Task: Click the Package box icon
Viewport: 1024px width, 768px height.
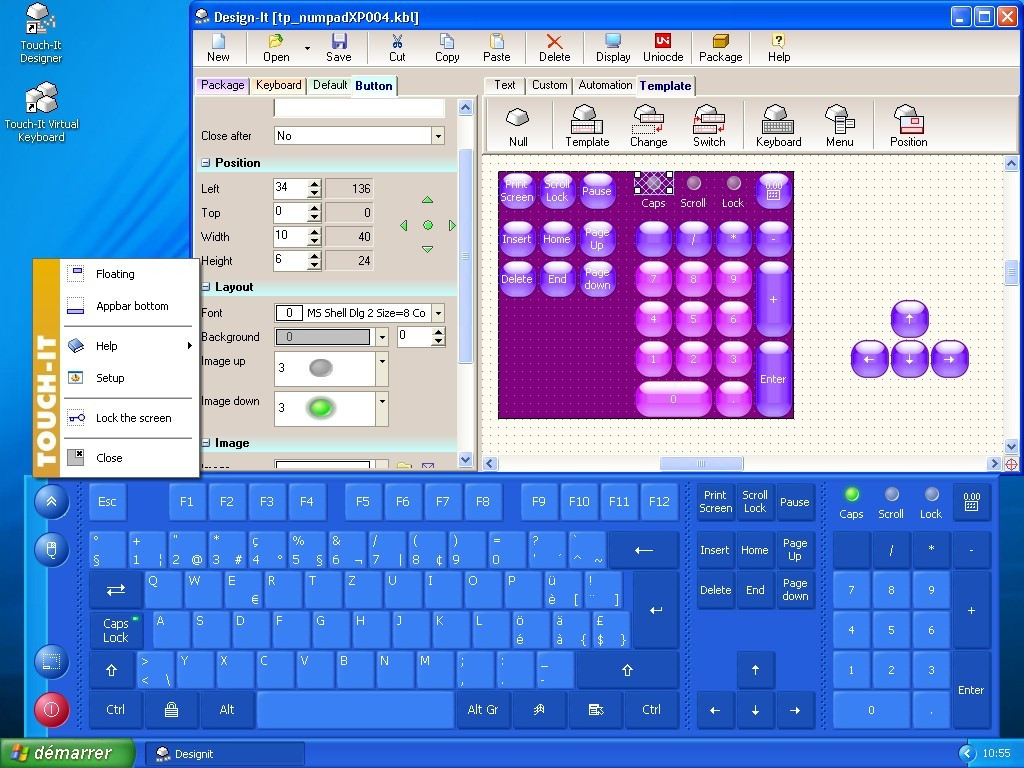Action: click(x=720, y=42)
